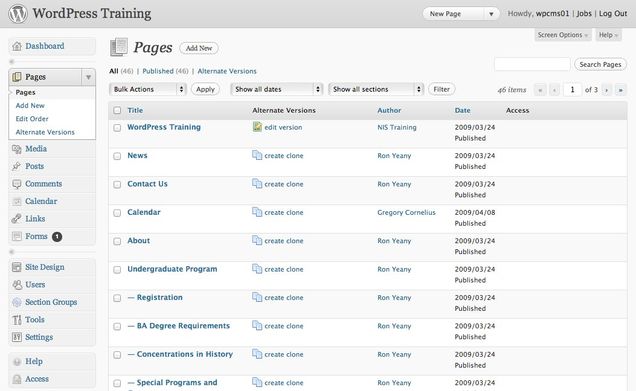
Task: Collapse the Pages sidebar menu arrow
Action: (x=88, y=77)
